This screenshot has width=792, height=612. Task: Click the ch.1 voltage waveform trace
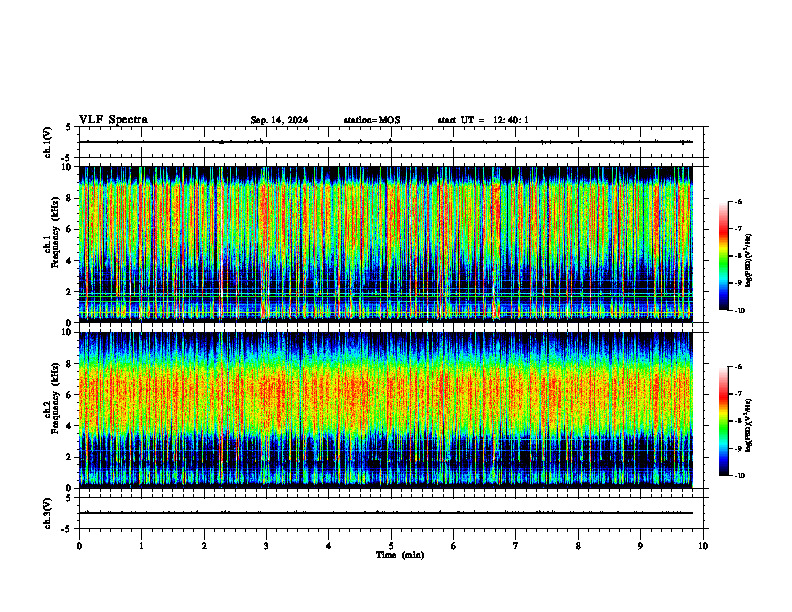(x=386, y=142)
